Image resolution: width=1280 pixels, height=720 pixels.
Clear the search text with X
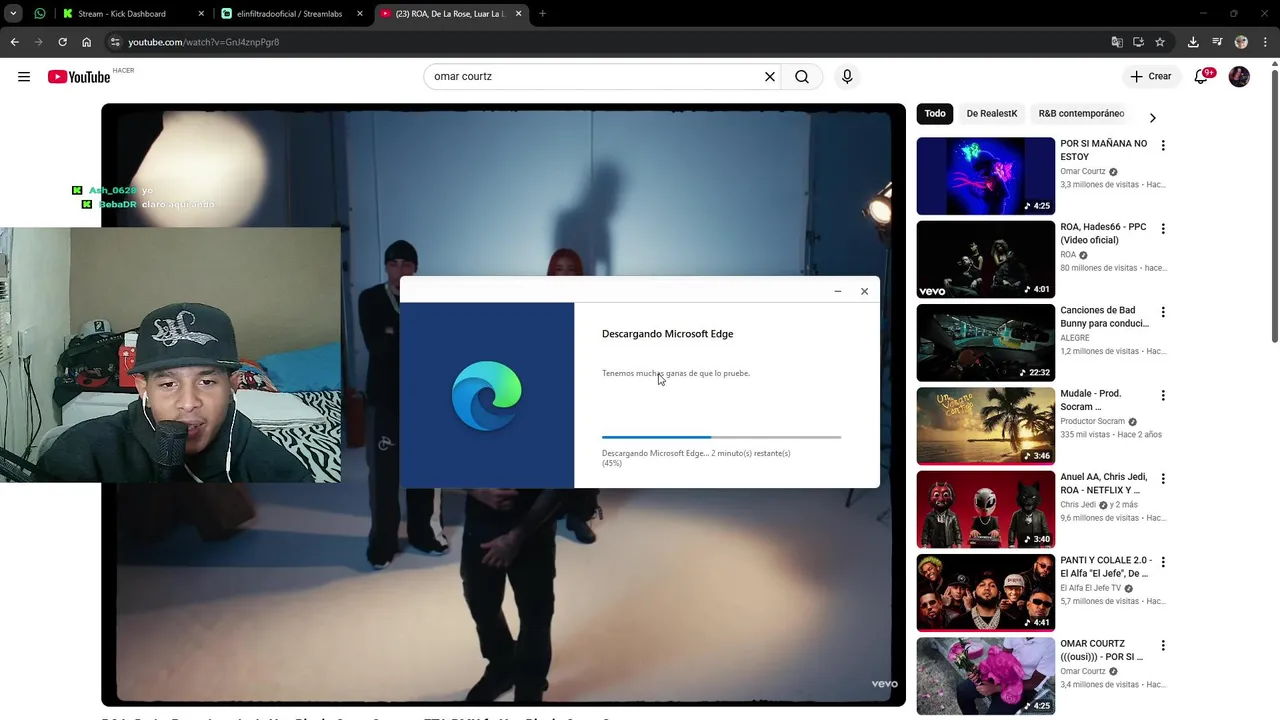[x=770, y=77]
